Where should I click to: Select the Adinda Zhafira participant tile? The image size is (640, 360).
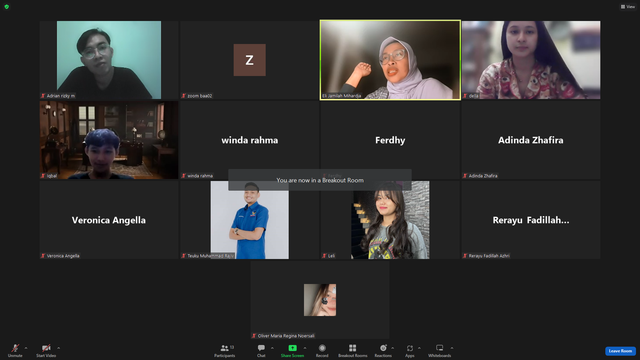pyautogui.click(x=531, y=140)
